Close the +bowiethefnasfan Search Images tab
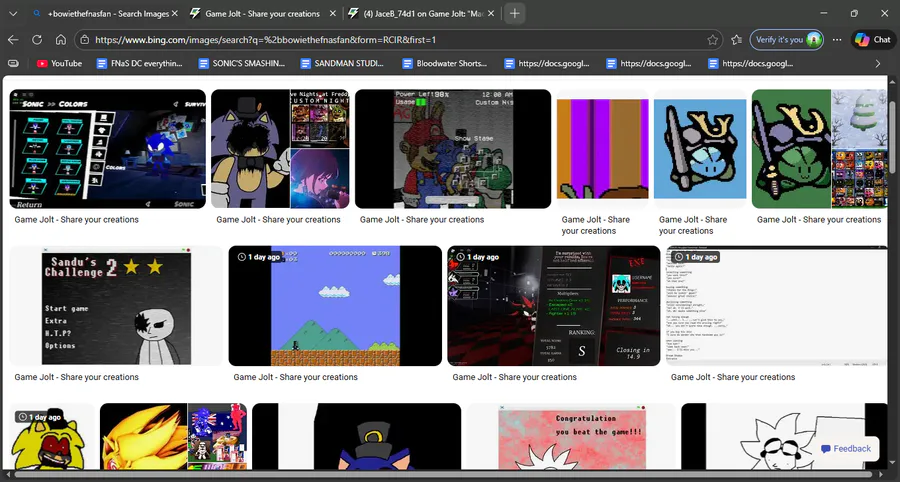 pos(174,13)
